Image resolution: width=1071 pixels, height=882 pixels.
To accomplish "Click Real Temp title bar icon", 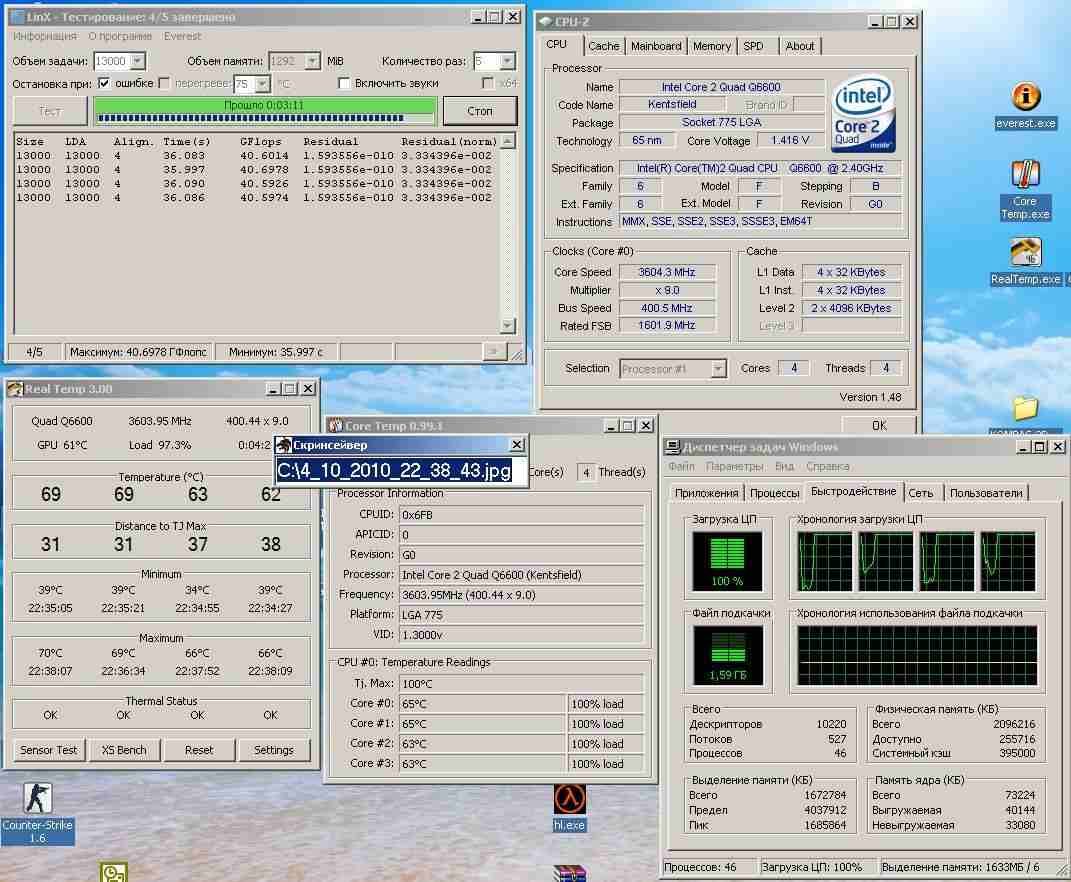I will click(x=15, y=389).
